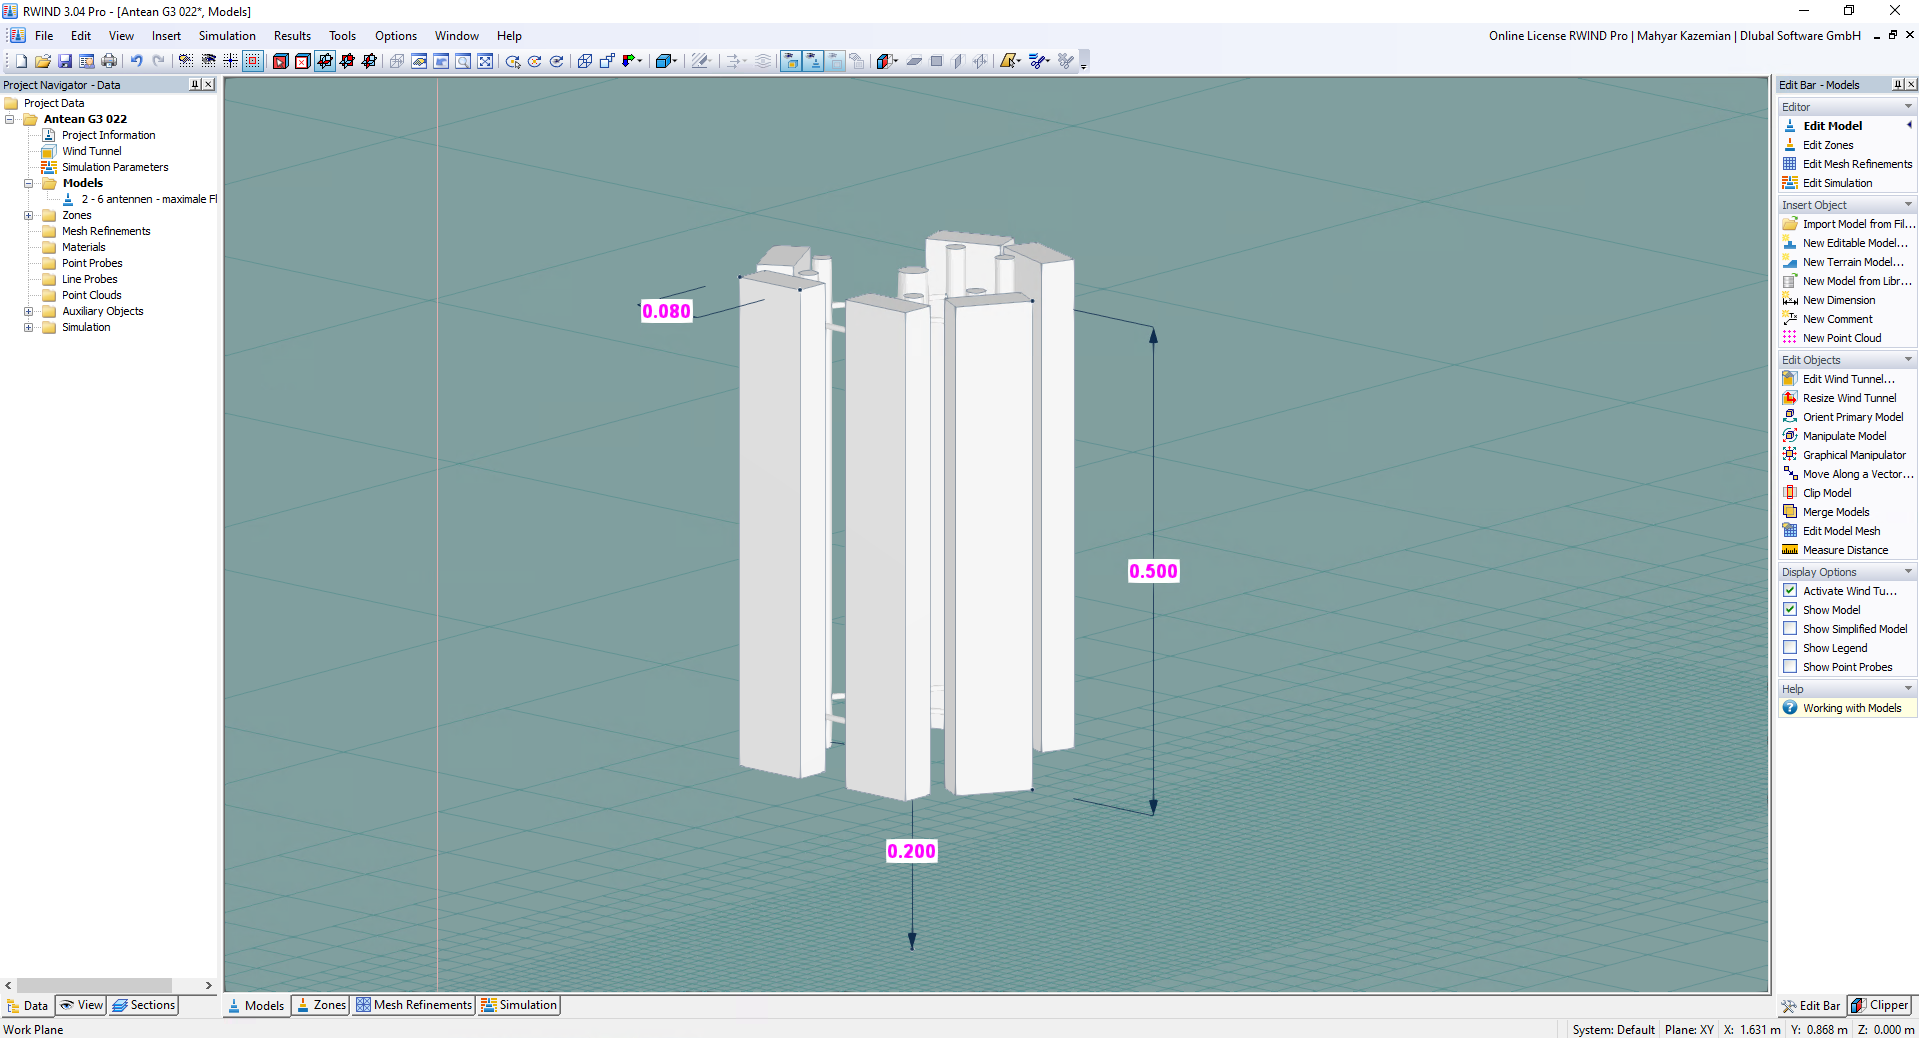Click the Graphical Manipulator icon
Viewport: 1919px width, 1038px height.
click(1790, 455)
